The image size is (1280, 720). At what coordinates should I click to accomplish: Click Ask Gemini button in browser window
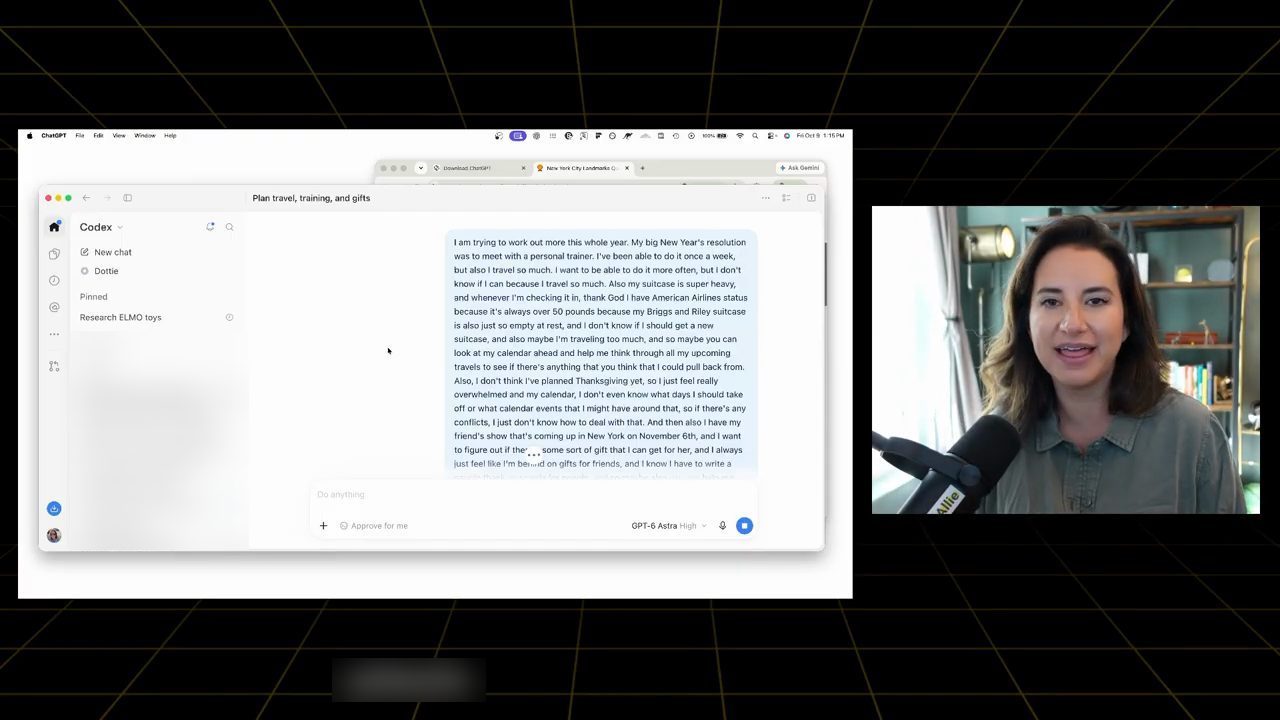[x=800, y=168]
